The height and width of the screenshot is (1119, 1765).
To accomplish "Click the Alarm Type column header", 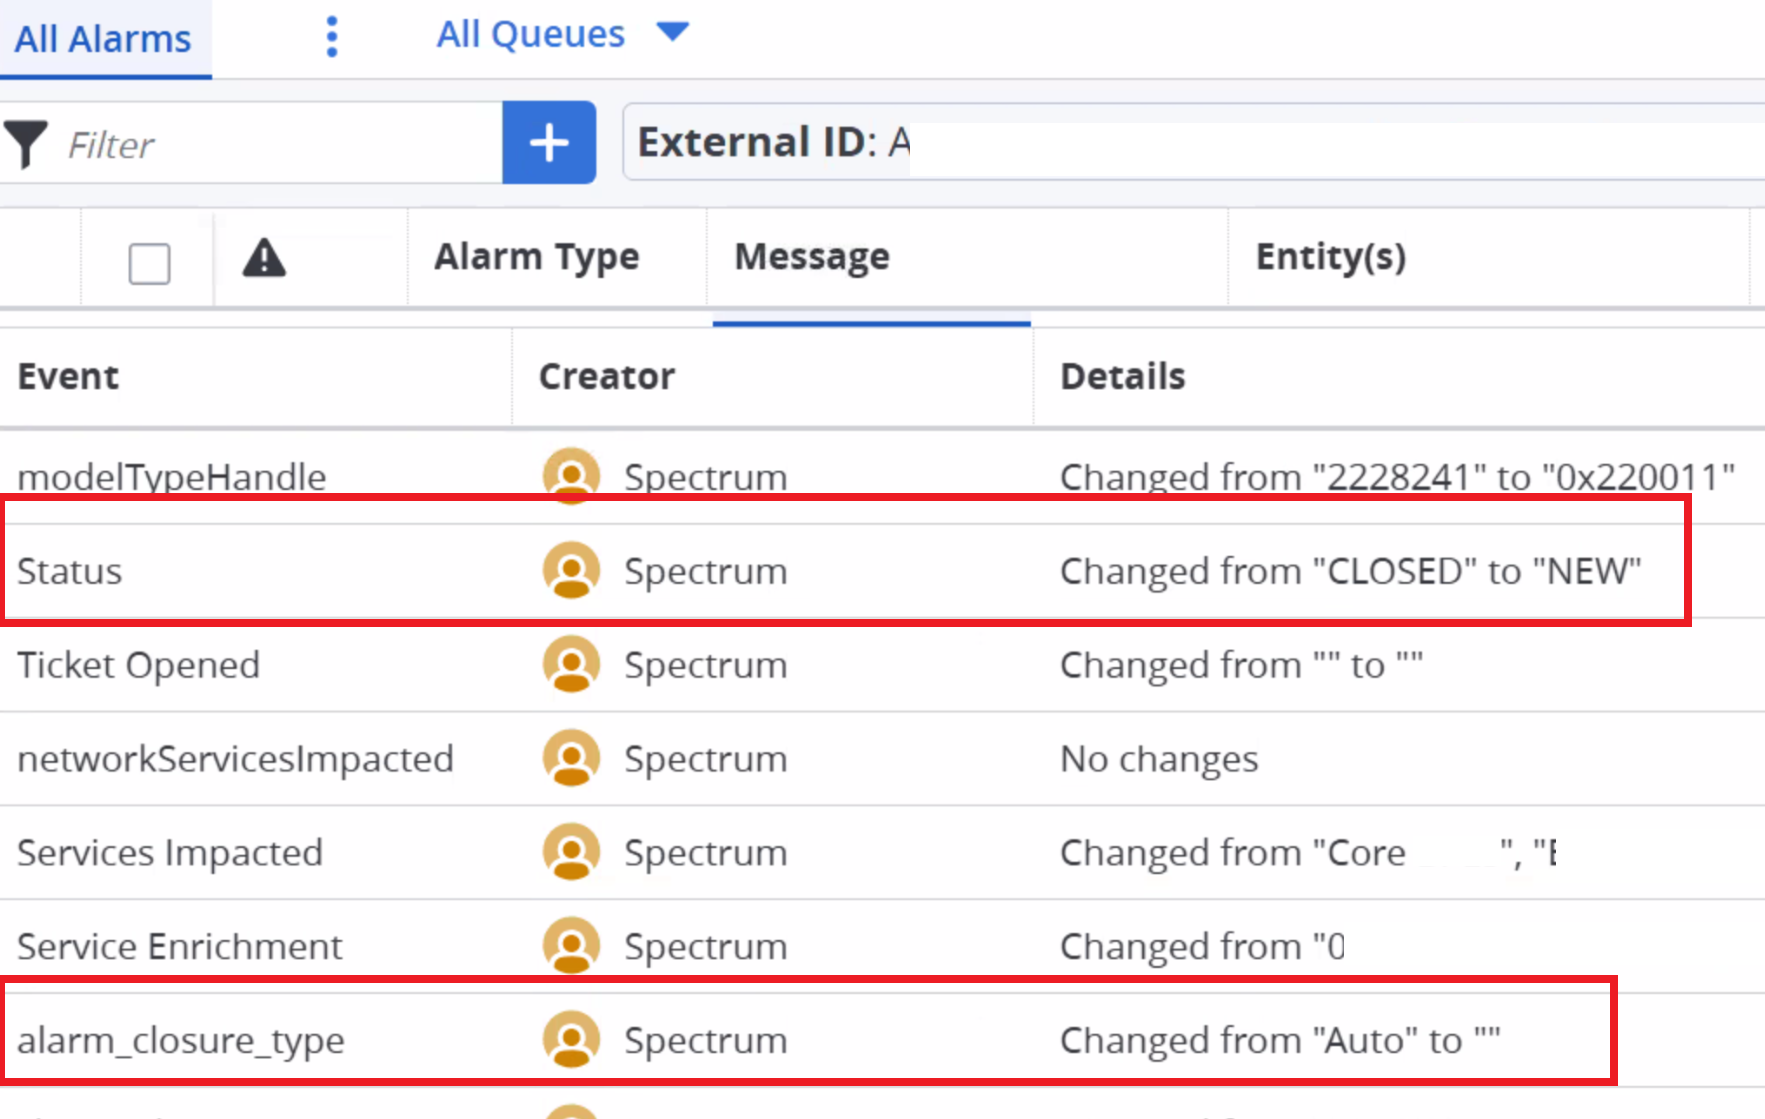I will tap(536, 257).
